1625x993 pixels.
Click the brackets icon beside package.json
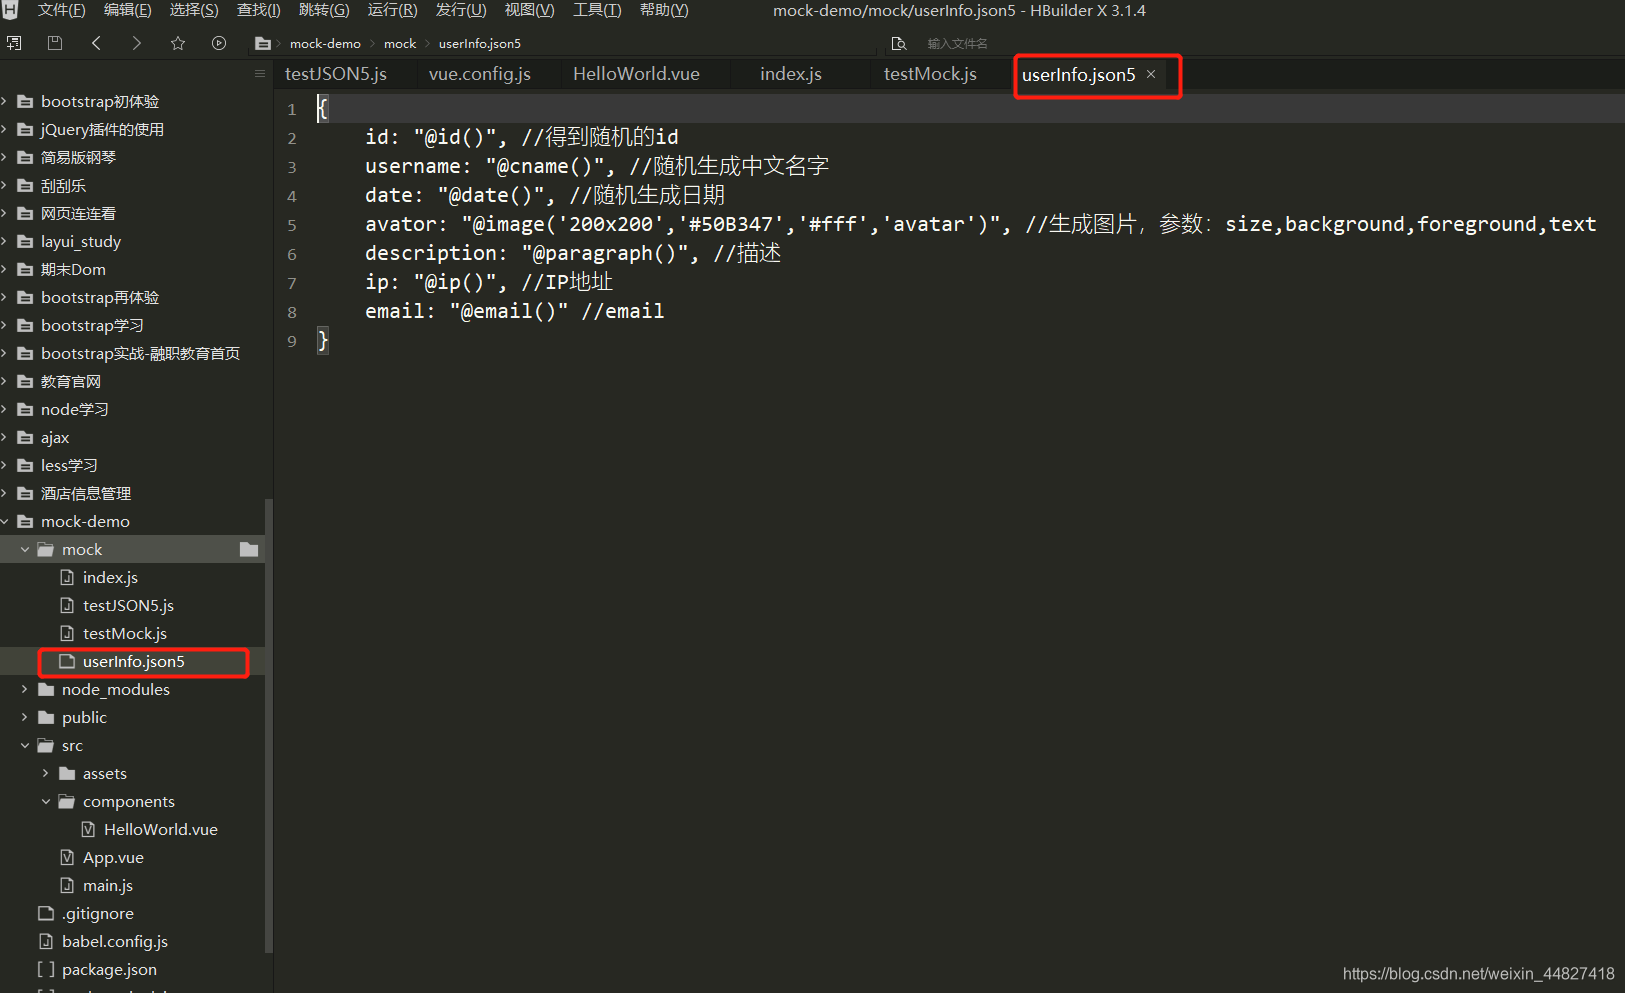point(45,969)
